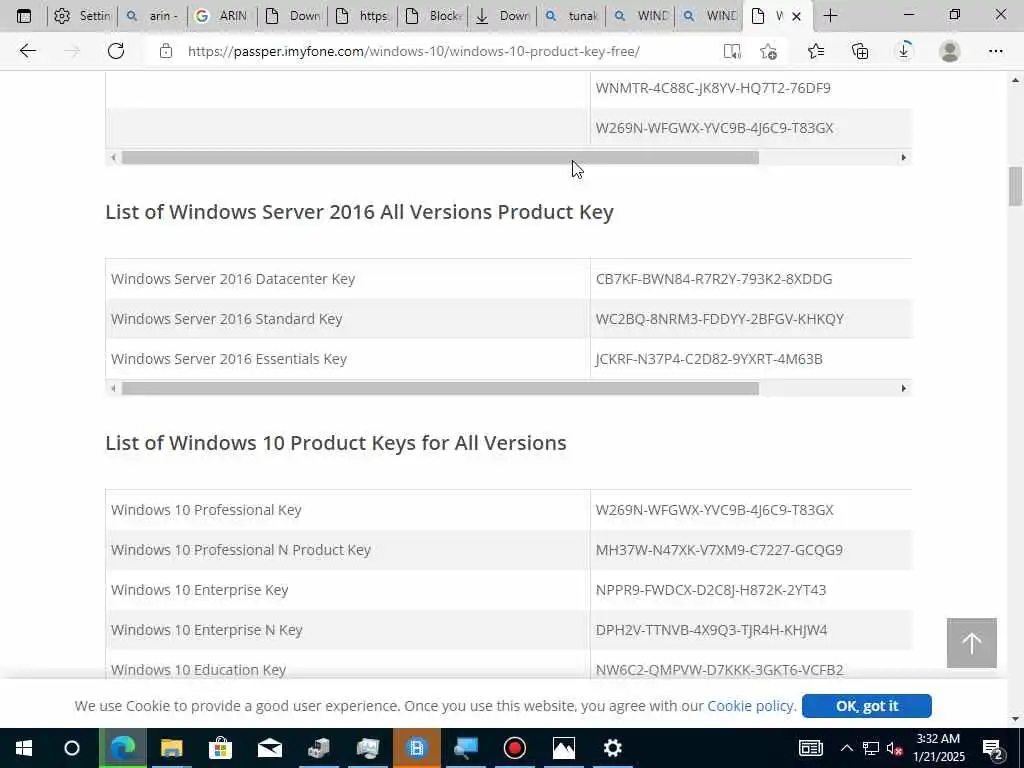Switch to the Google ARIN tab
This screenshot has width=1024, height=768.
click(221, 16)
